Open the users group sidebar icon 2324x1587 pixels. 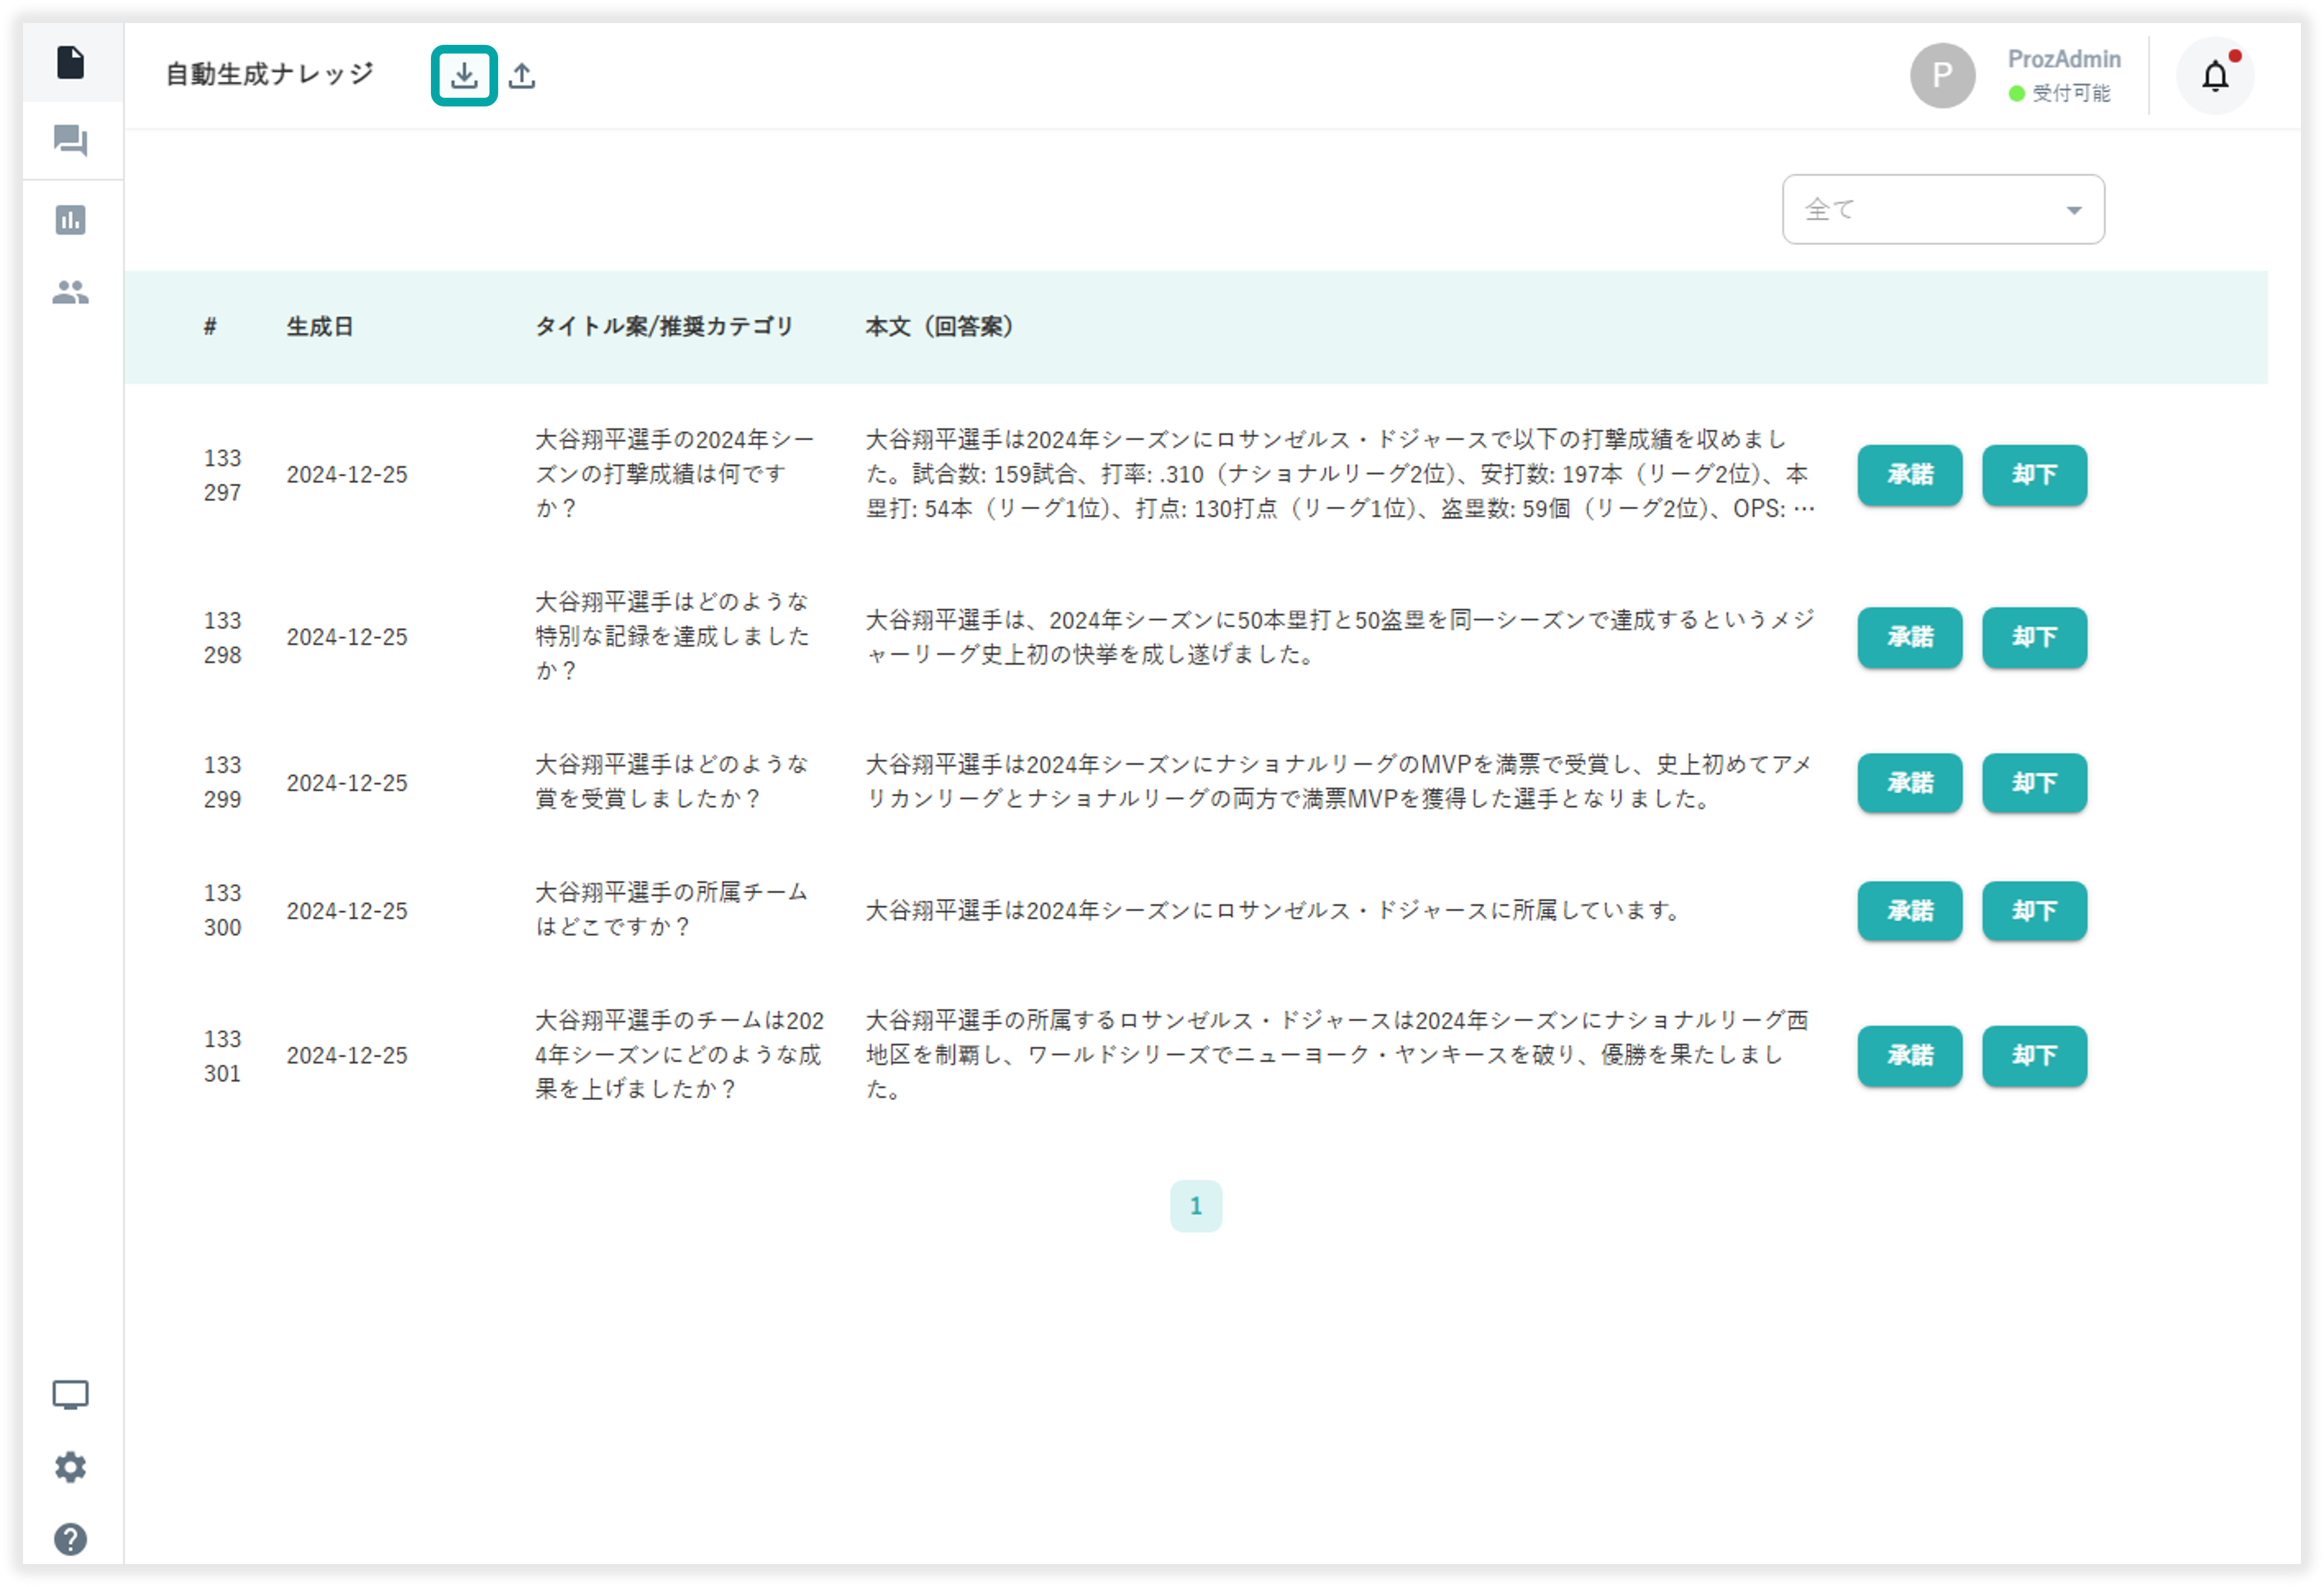coord(70,292)
